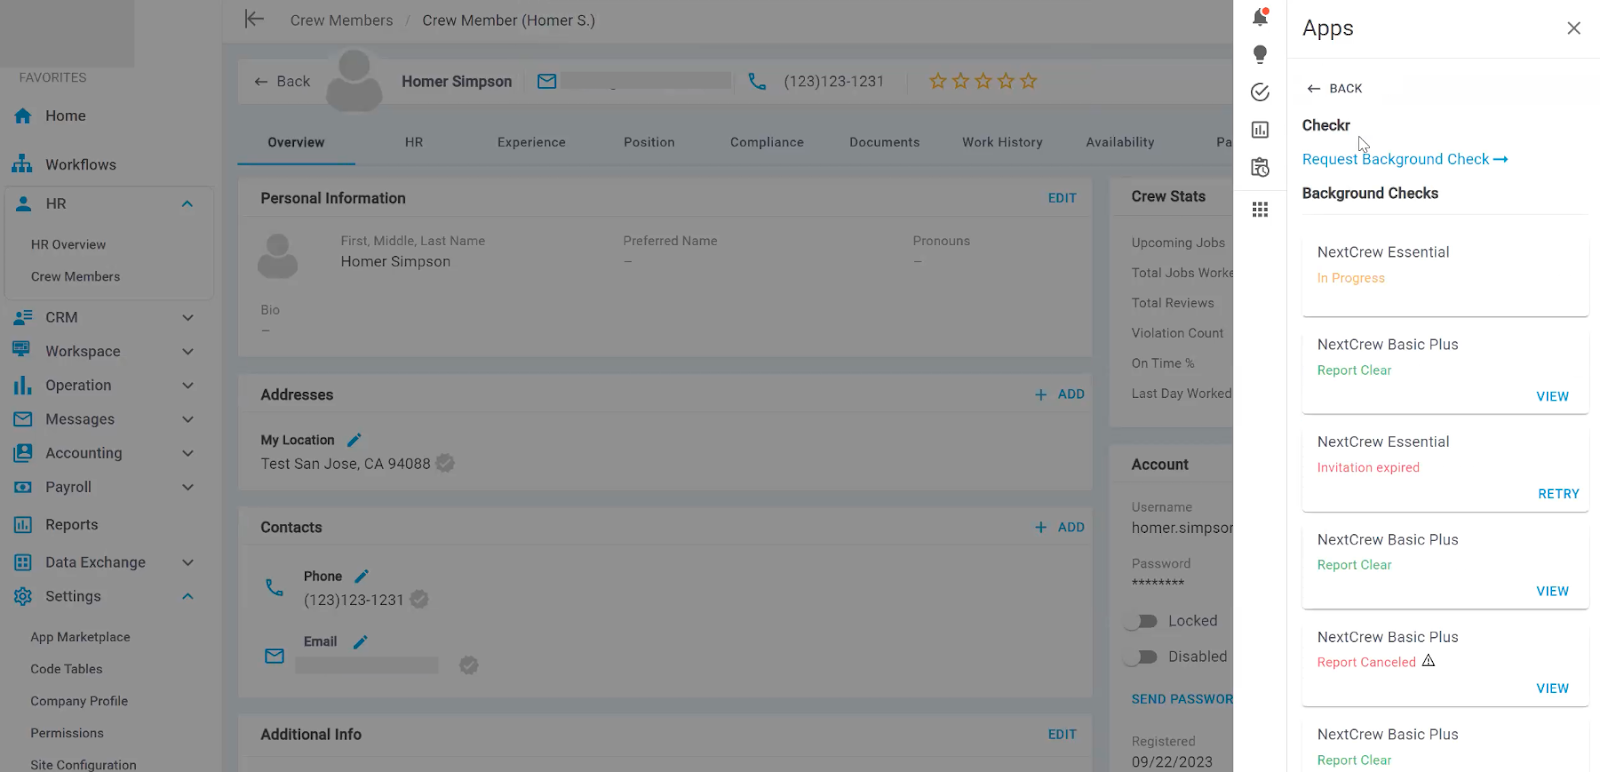The width and height of the screenshot is (1600, 772).
Task: View the Report Canceled background check
Action: 1552,688
